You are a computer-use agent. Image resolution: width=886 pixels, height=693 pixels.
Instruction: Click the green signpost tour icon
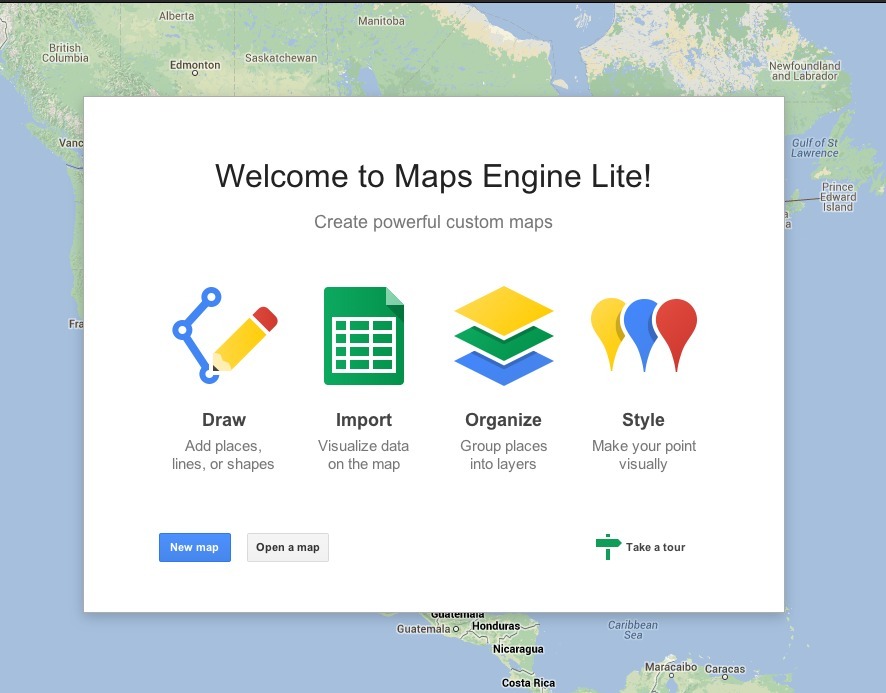608,547
